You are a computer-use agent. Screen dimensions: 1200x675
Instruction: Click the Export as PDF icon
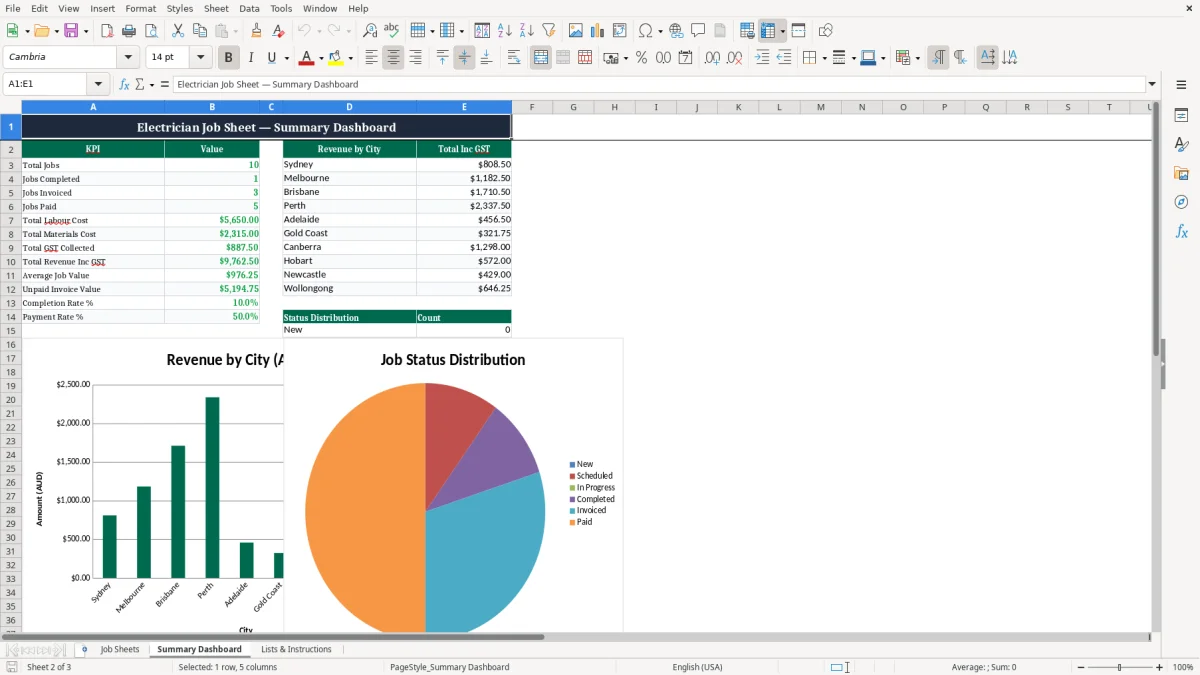107,31
